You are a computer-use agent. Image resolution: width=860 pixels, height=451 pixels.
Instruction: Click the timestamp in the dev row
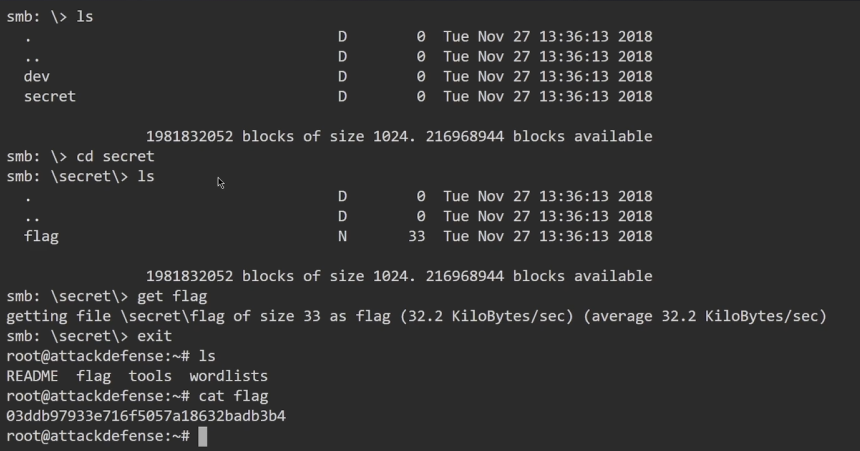pos(548,76)
